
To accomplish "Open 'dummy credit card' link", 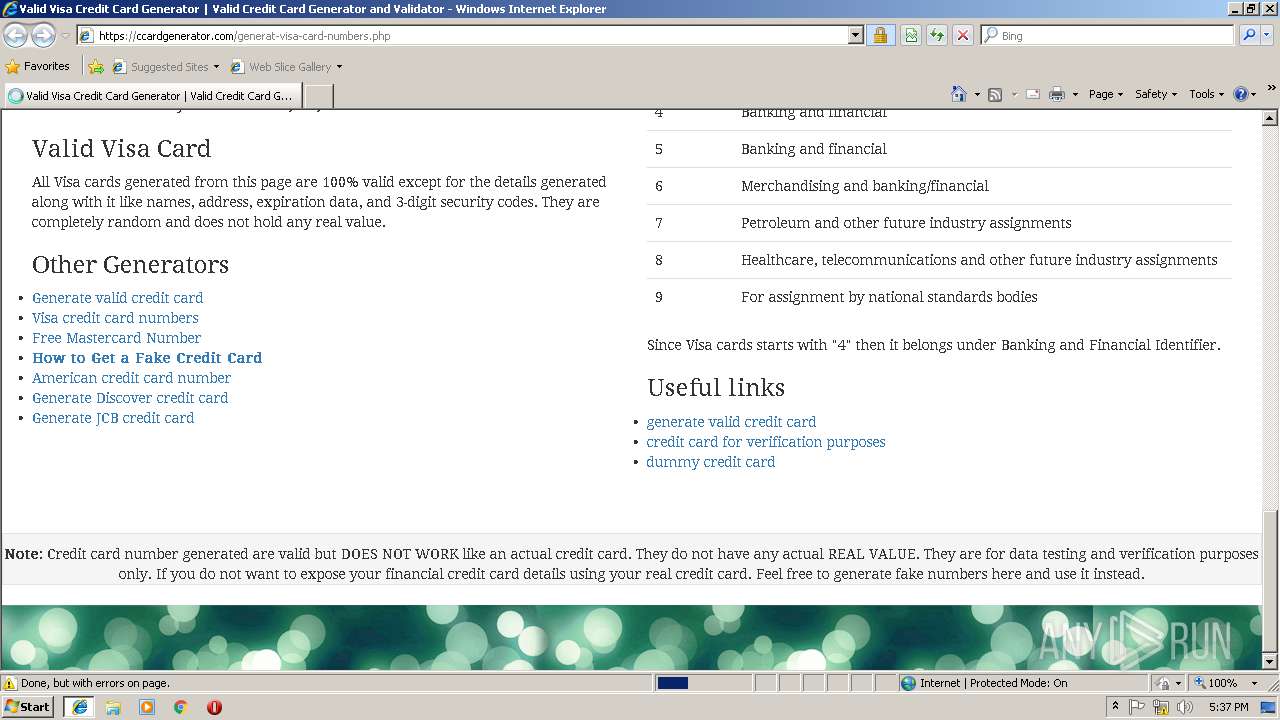I will click(x=711, y=462).
